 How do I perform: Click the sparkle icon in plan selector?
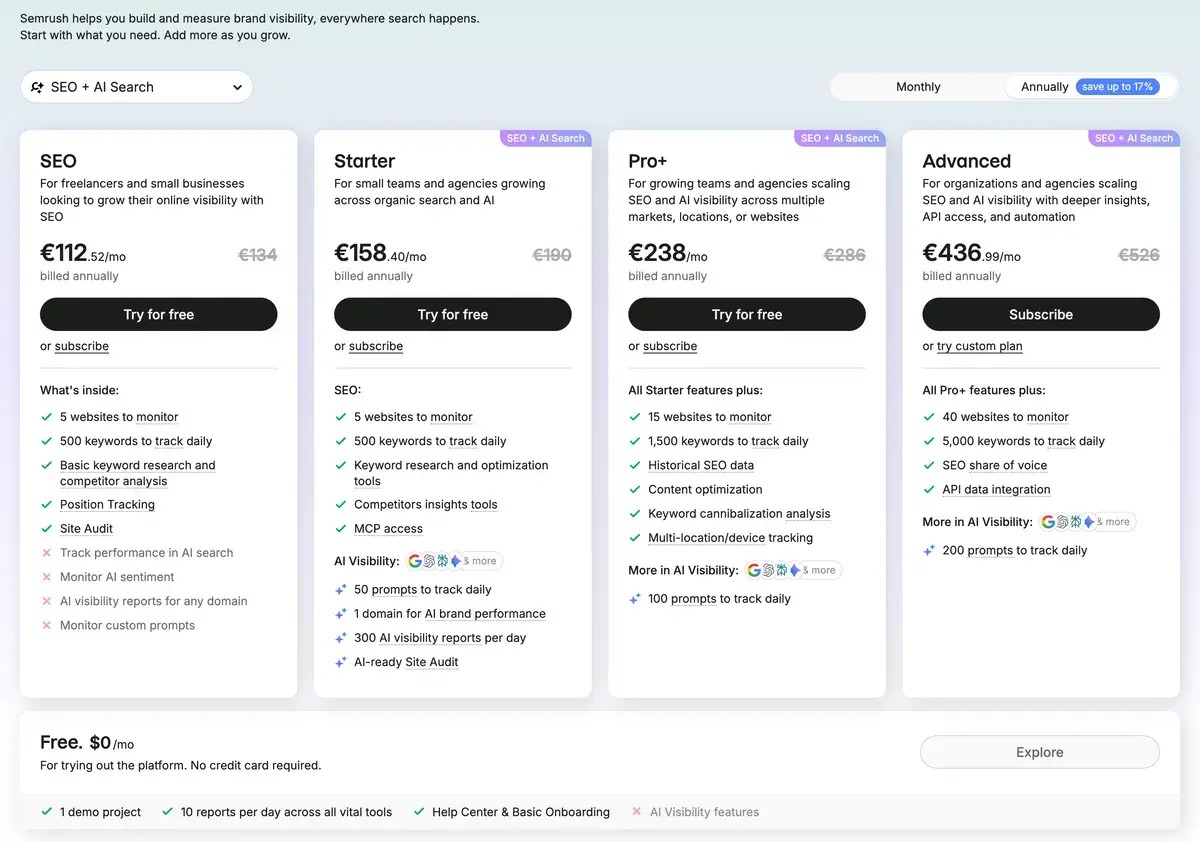coord(37,87)
